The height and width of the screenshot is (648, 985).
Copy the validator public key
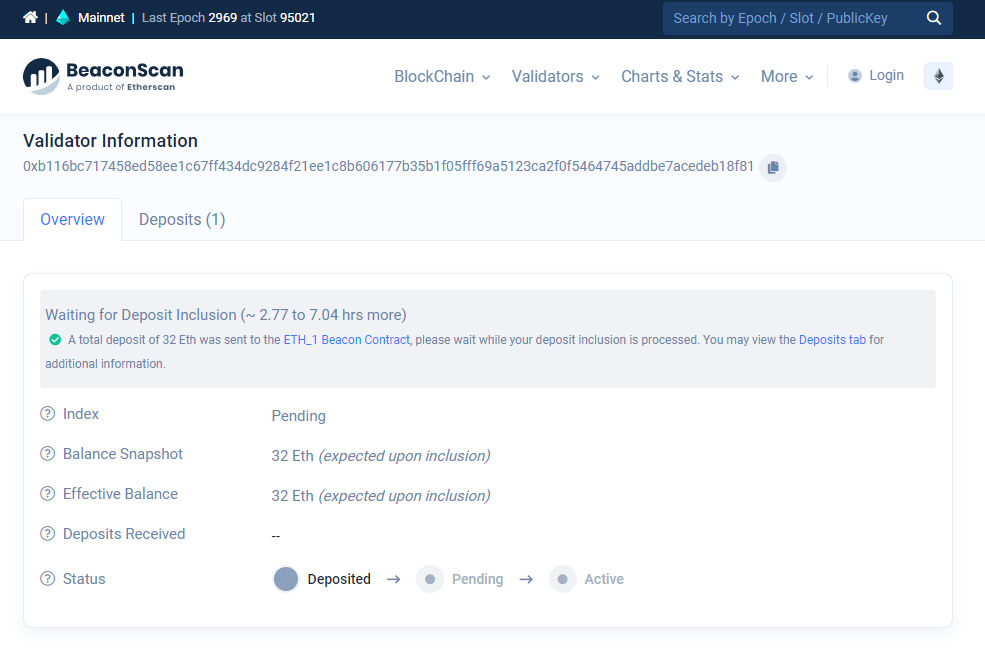773,168
